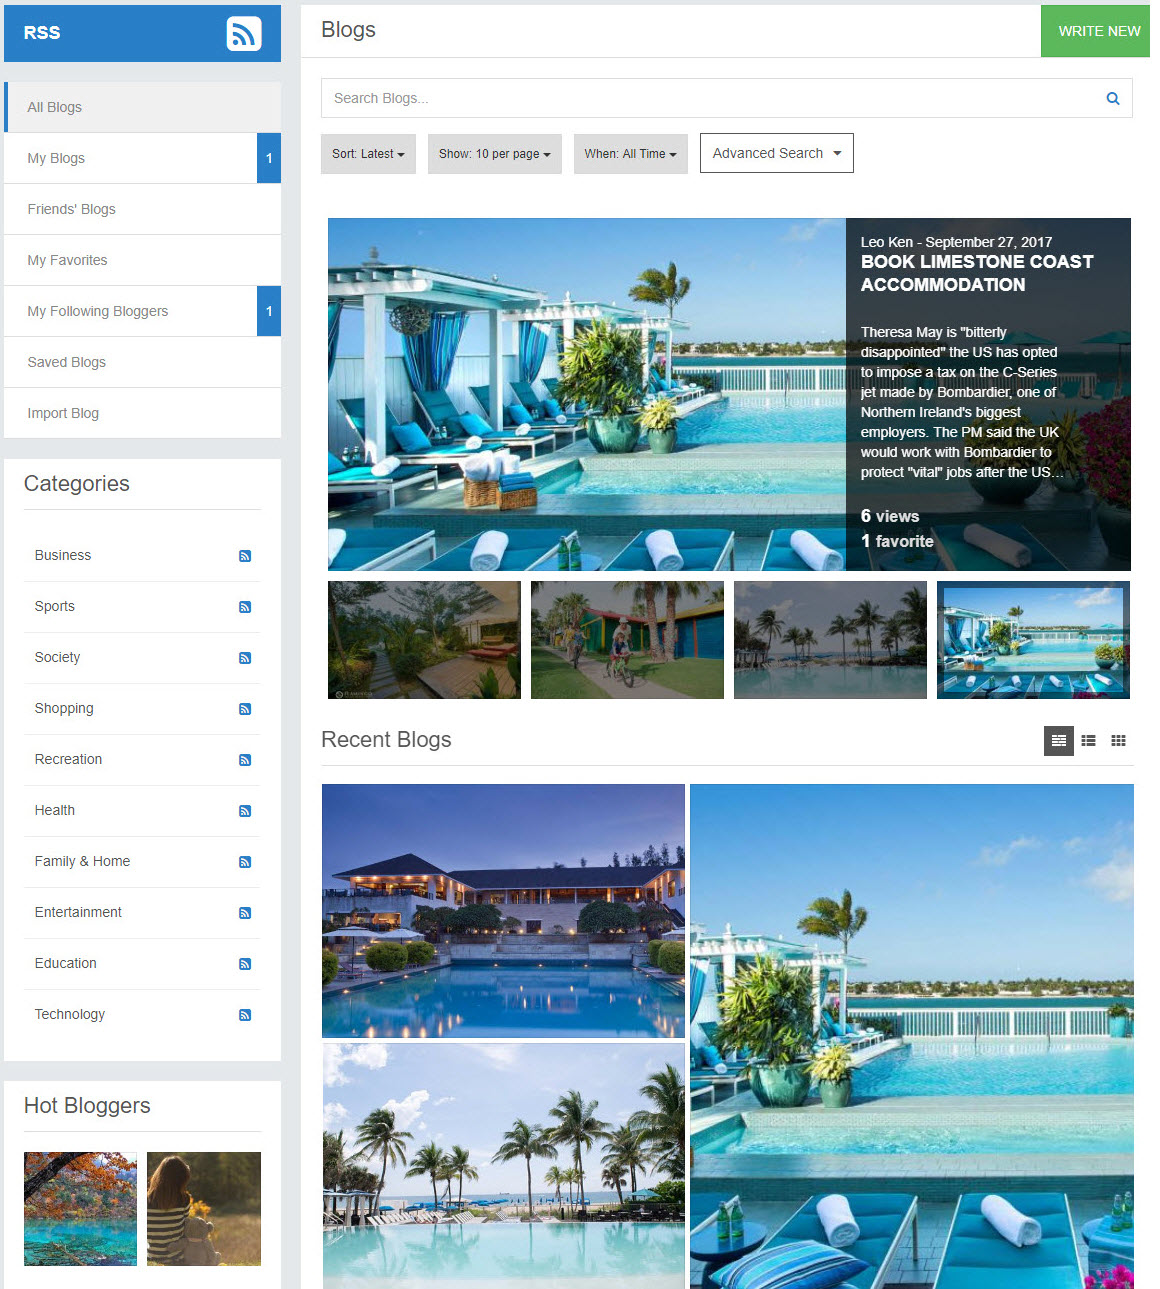Open the Family & Home category link
1160x1289 pixels.
tap(82, 861)
